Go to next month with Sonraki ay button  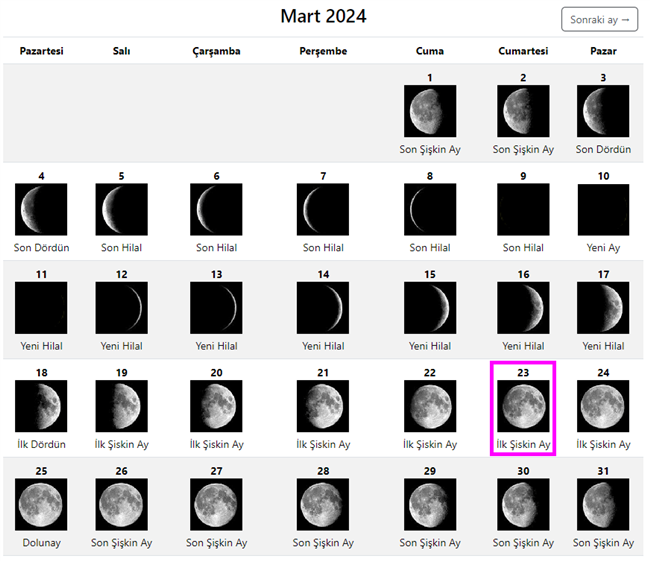coord(599,19)
